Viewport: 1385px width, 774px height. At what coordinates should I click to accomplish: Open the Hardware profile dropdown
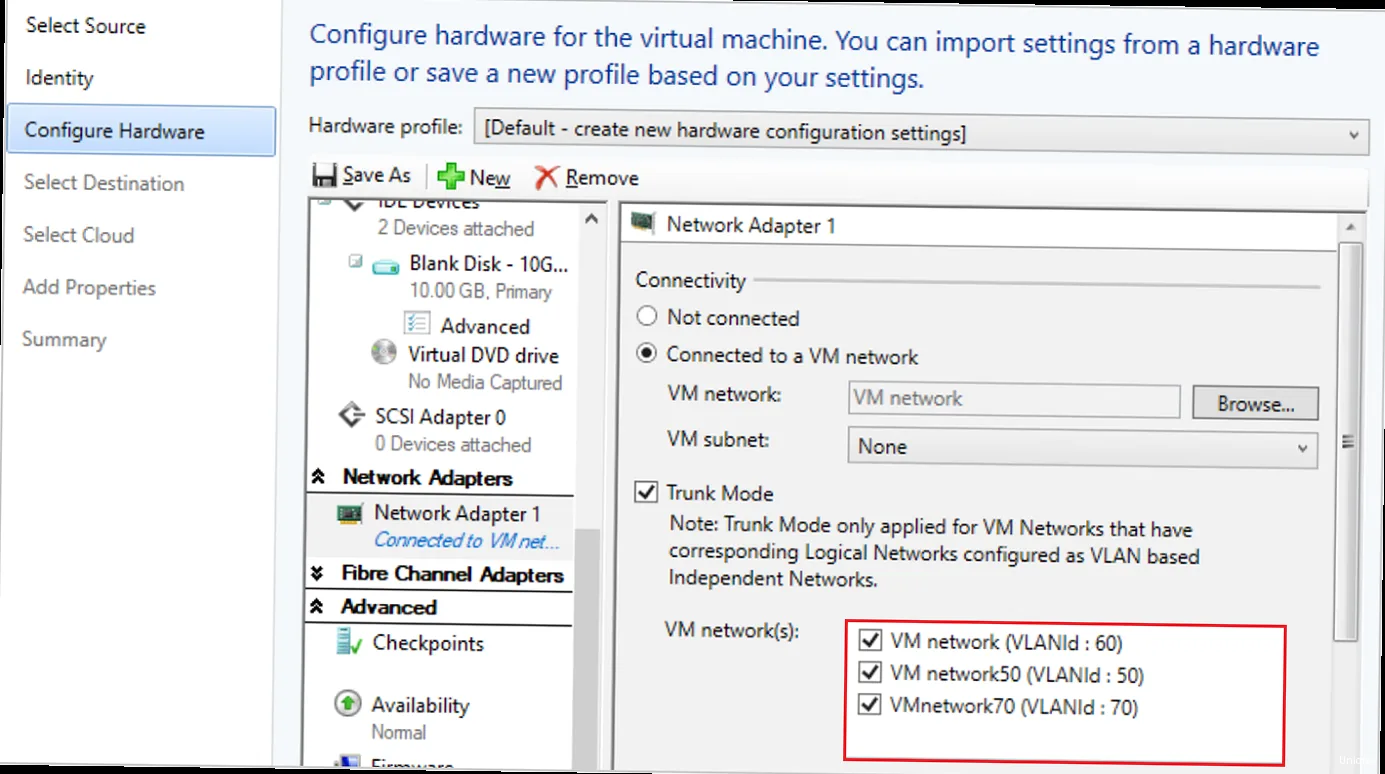click(x=1355, y=136)
